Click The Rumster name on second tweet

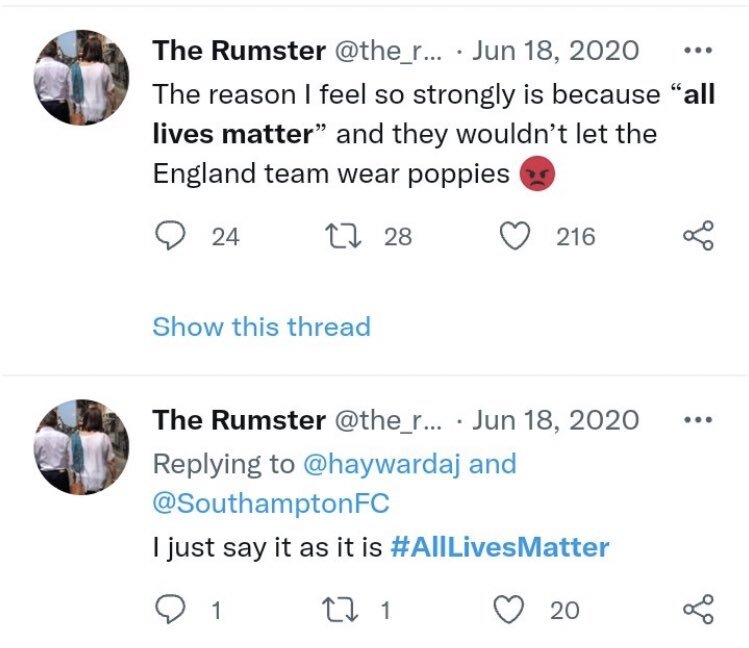click(x=239, y=420)
